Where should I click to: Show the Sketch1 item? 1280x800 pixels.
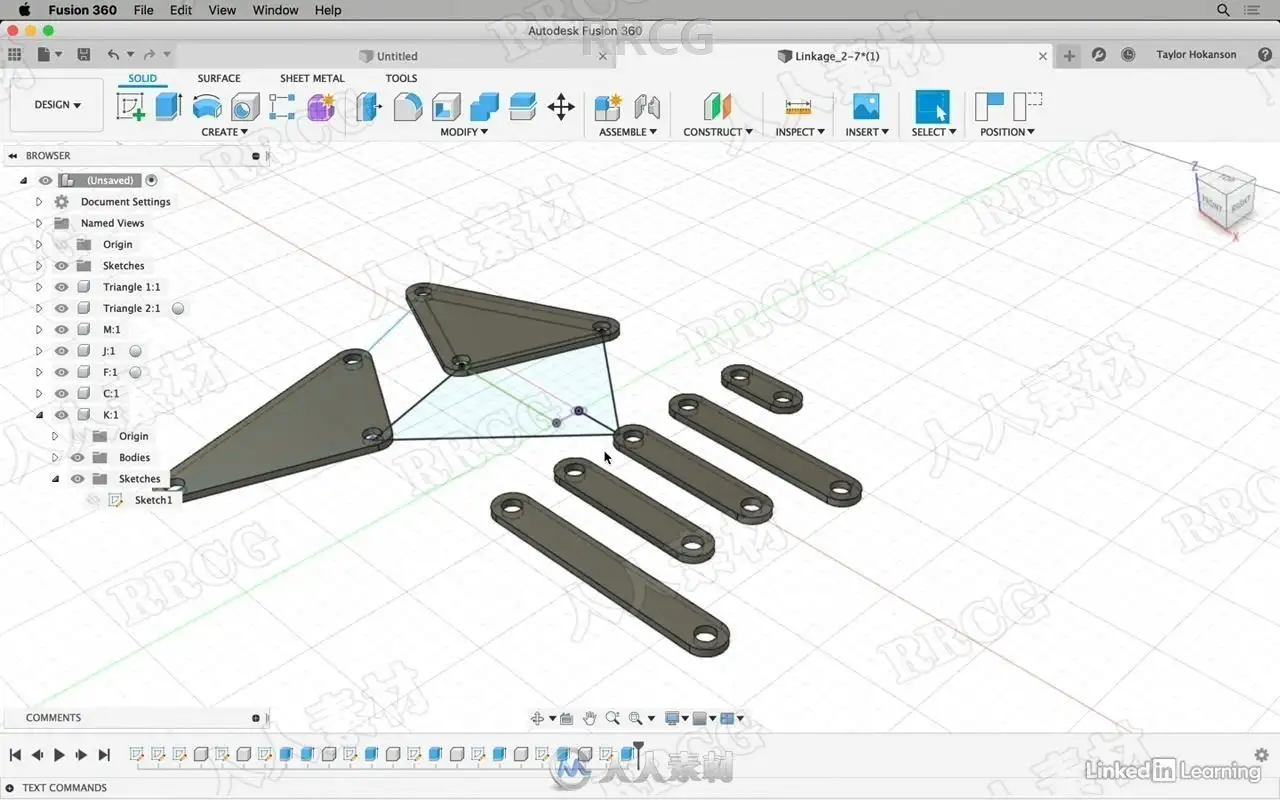(x=93, y=500)
